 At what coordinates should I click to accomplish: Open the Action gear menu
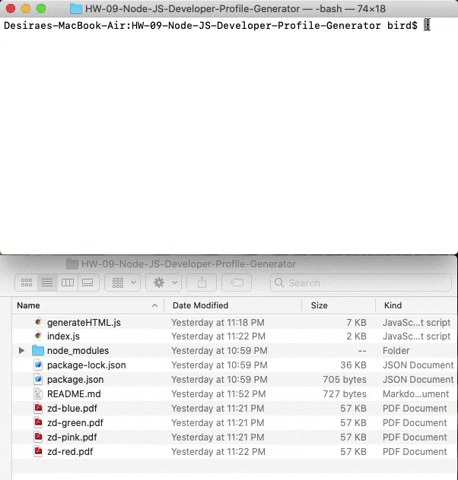(164, 283)
